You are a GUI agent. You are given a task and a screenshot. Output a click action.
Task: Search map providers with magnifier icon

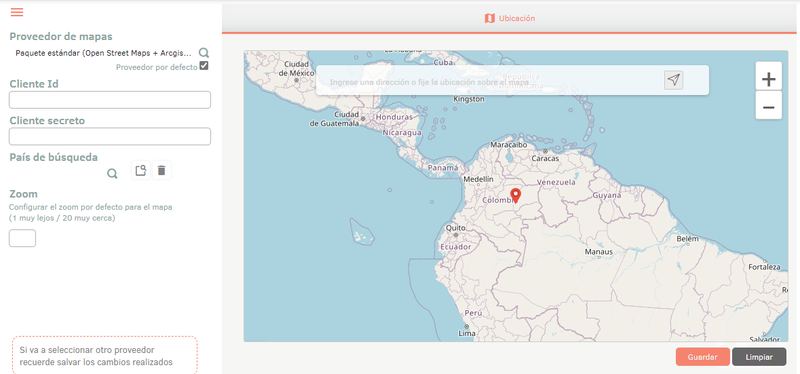pyautogui.click(x=204, y=53)
